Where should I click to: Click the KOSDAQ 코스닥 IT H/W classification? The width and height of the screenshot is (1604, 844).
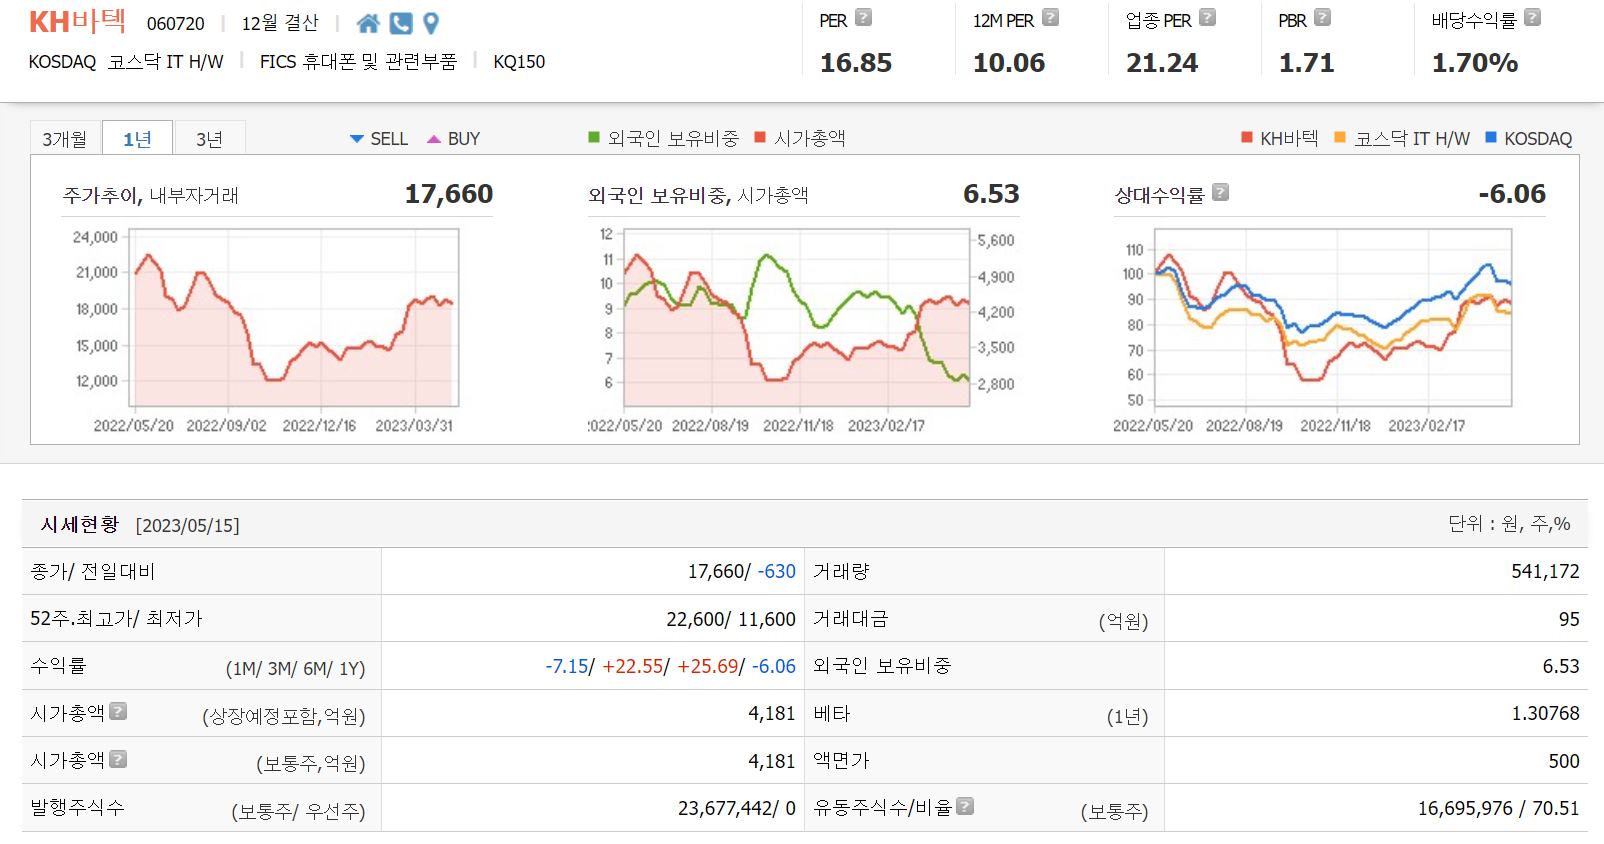click(126, 62)
